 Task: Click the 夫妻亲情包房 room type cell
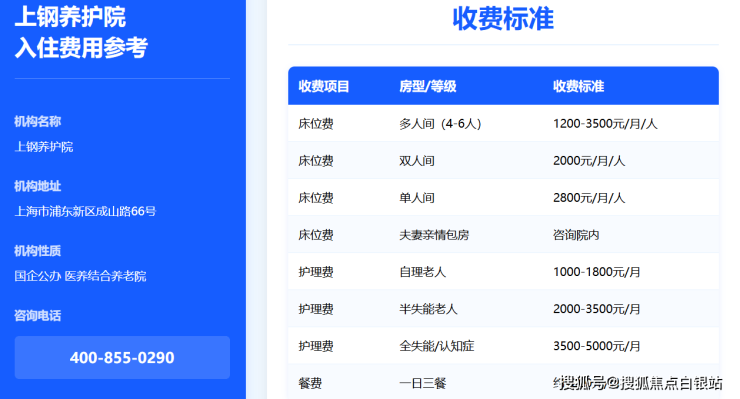tap(434, 235)
